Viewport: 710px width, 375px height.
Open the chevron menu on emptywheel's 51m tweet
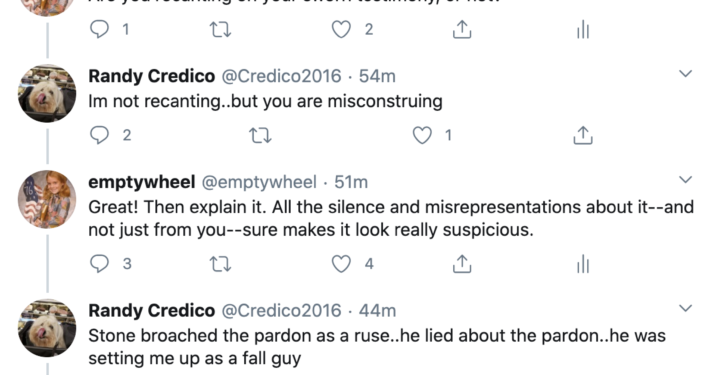click(x=686, y=179)
